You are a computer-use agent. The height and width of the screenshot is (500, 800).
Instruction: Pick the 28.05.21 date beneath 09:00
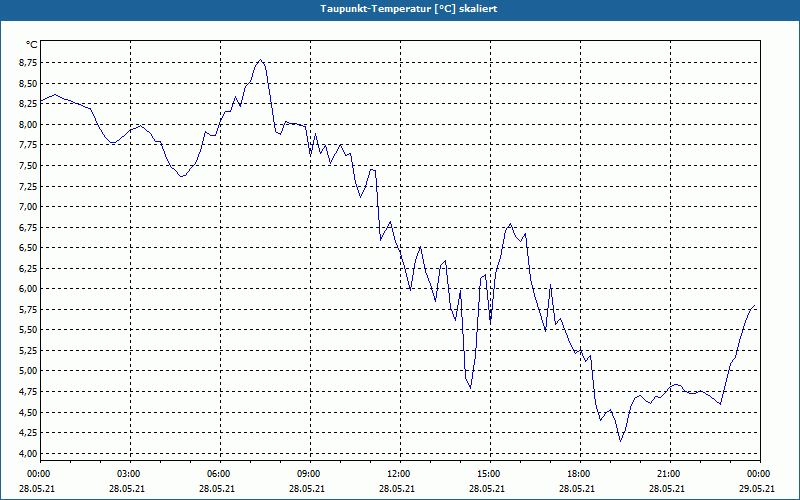(307, 488)
